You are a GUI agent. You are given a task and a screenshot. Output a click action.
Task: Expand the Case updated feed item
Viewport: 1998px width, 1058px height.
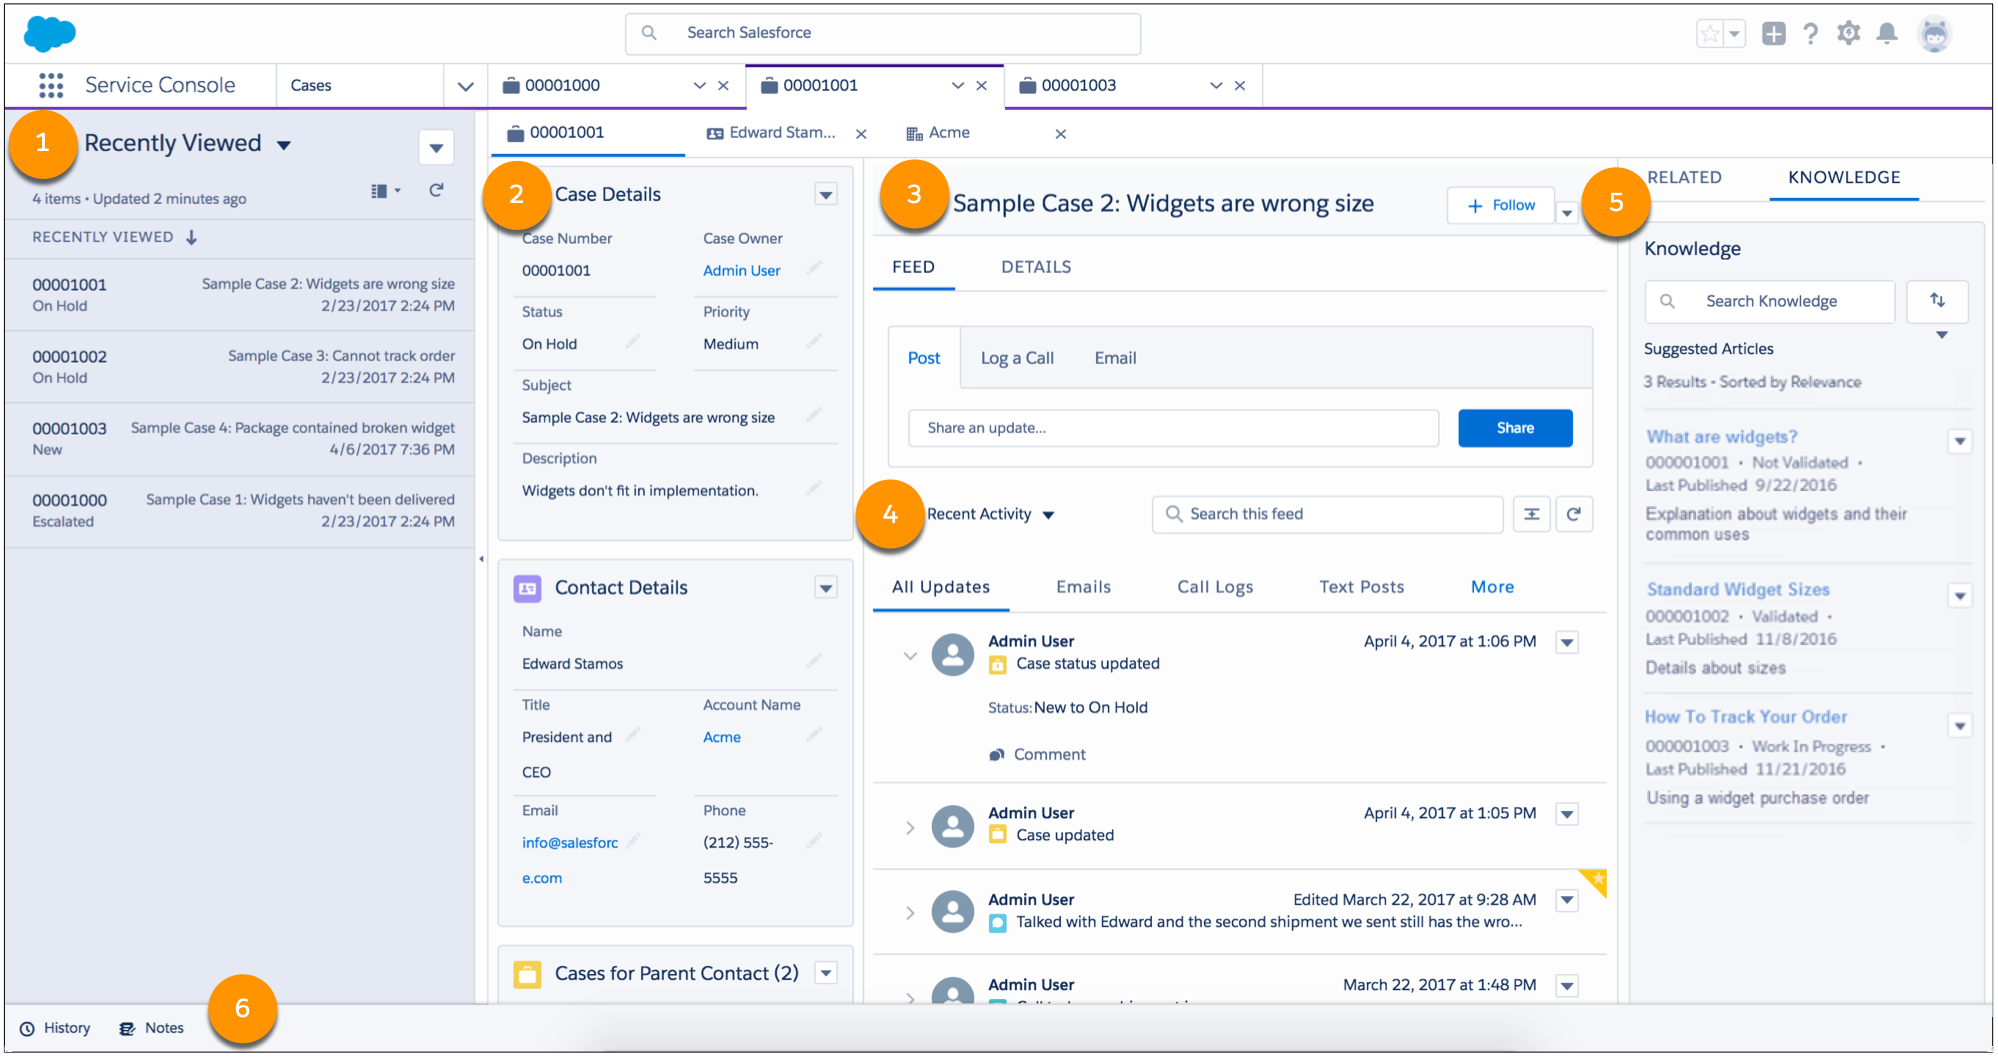tap(909, 827)
